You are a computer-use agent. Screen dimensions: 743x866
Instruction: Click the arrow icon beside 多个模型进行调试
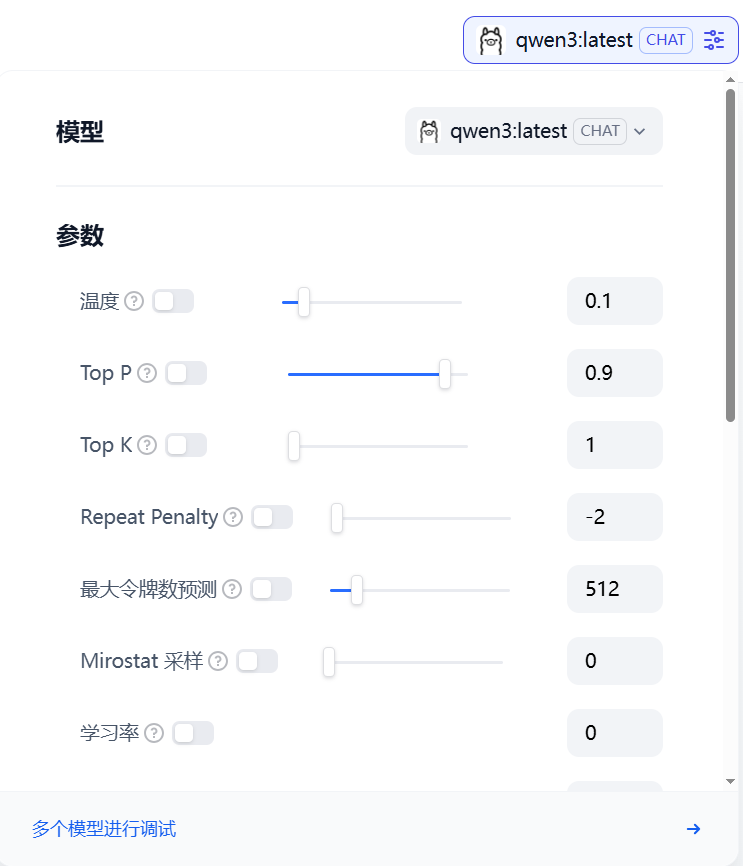693,829
